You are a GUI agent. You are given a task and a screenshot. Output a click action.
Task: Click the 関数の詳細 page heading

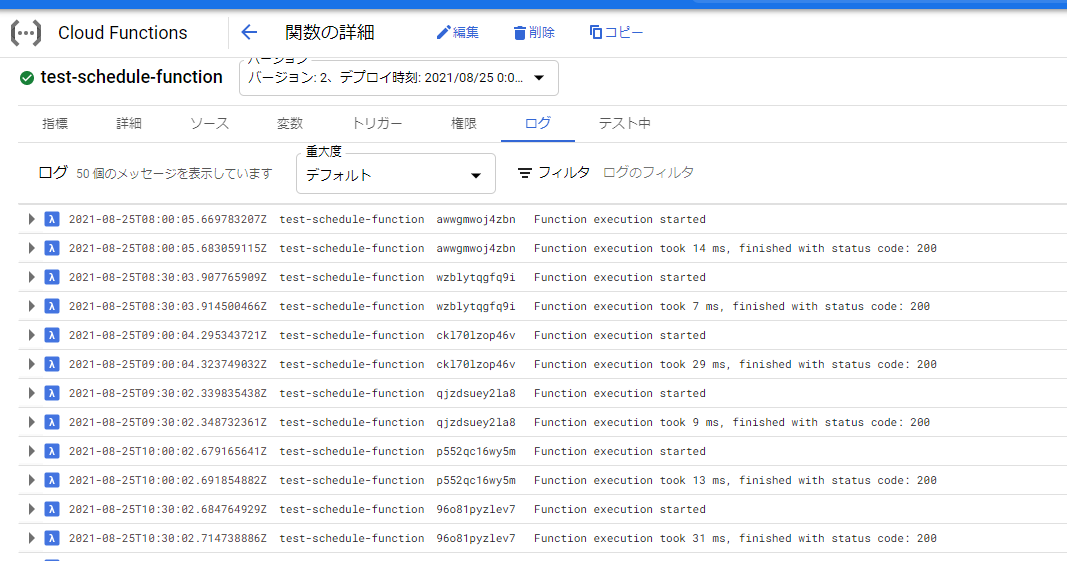pyautogui.click(x=329, y=32)
